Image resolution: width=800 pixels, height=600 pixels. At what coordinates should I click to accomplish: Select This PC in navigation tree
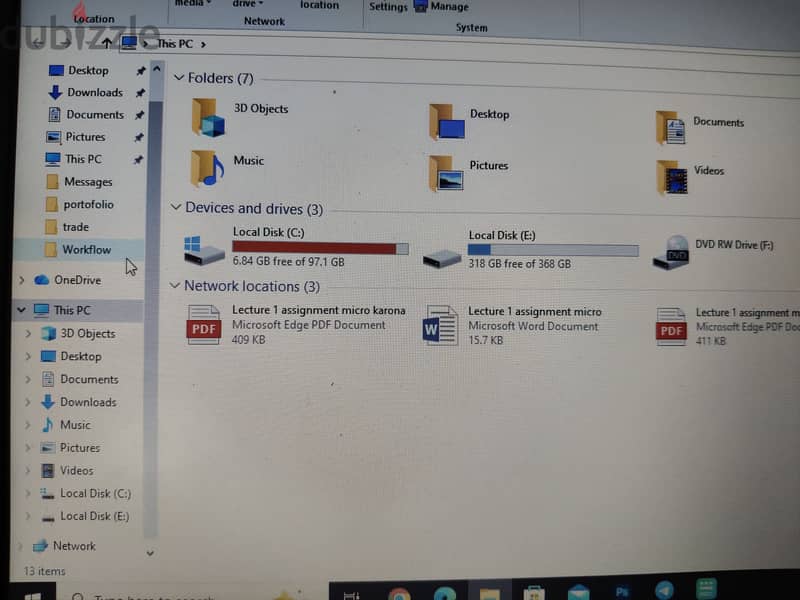pos(72,310)
